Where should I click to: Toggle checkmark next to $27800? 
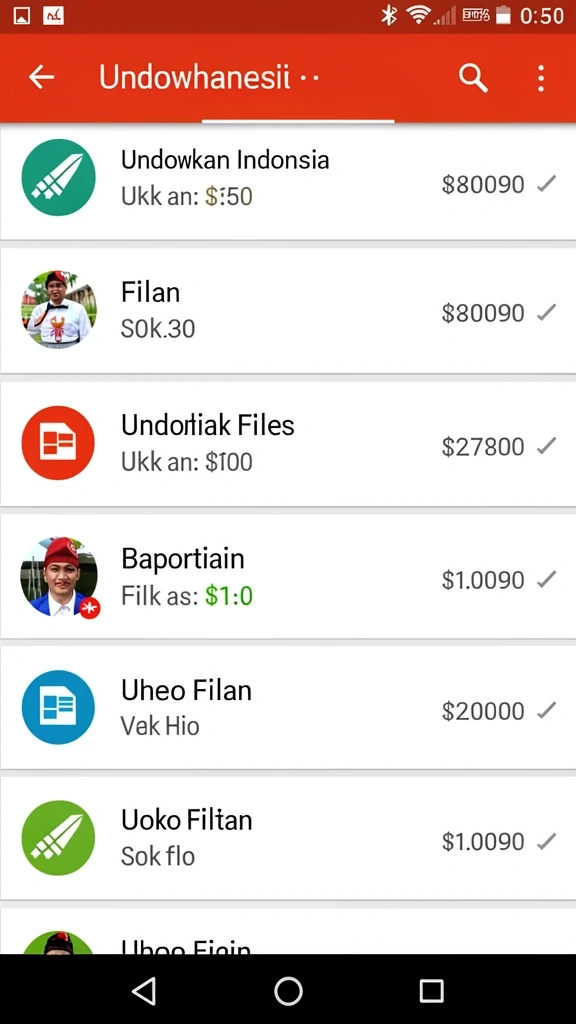point(546,446)
